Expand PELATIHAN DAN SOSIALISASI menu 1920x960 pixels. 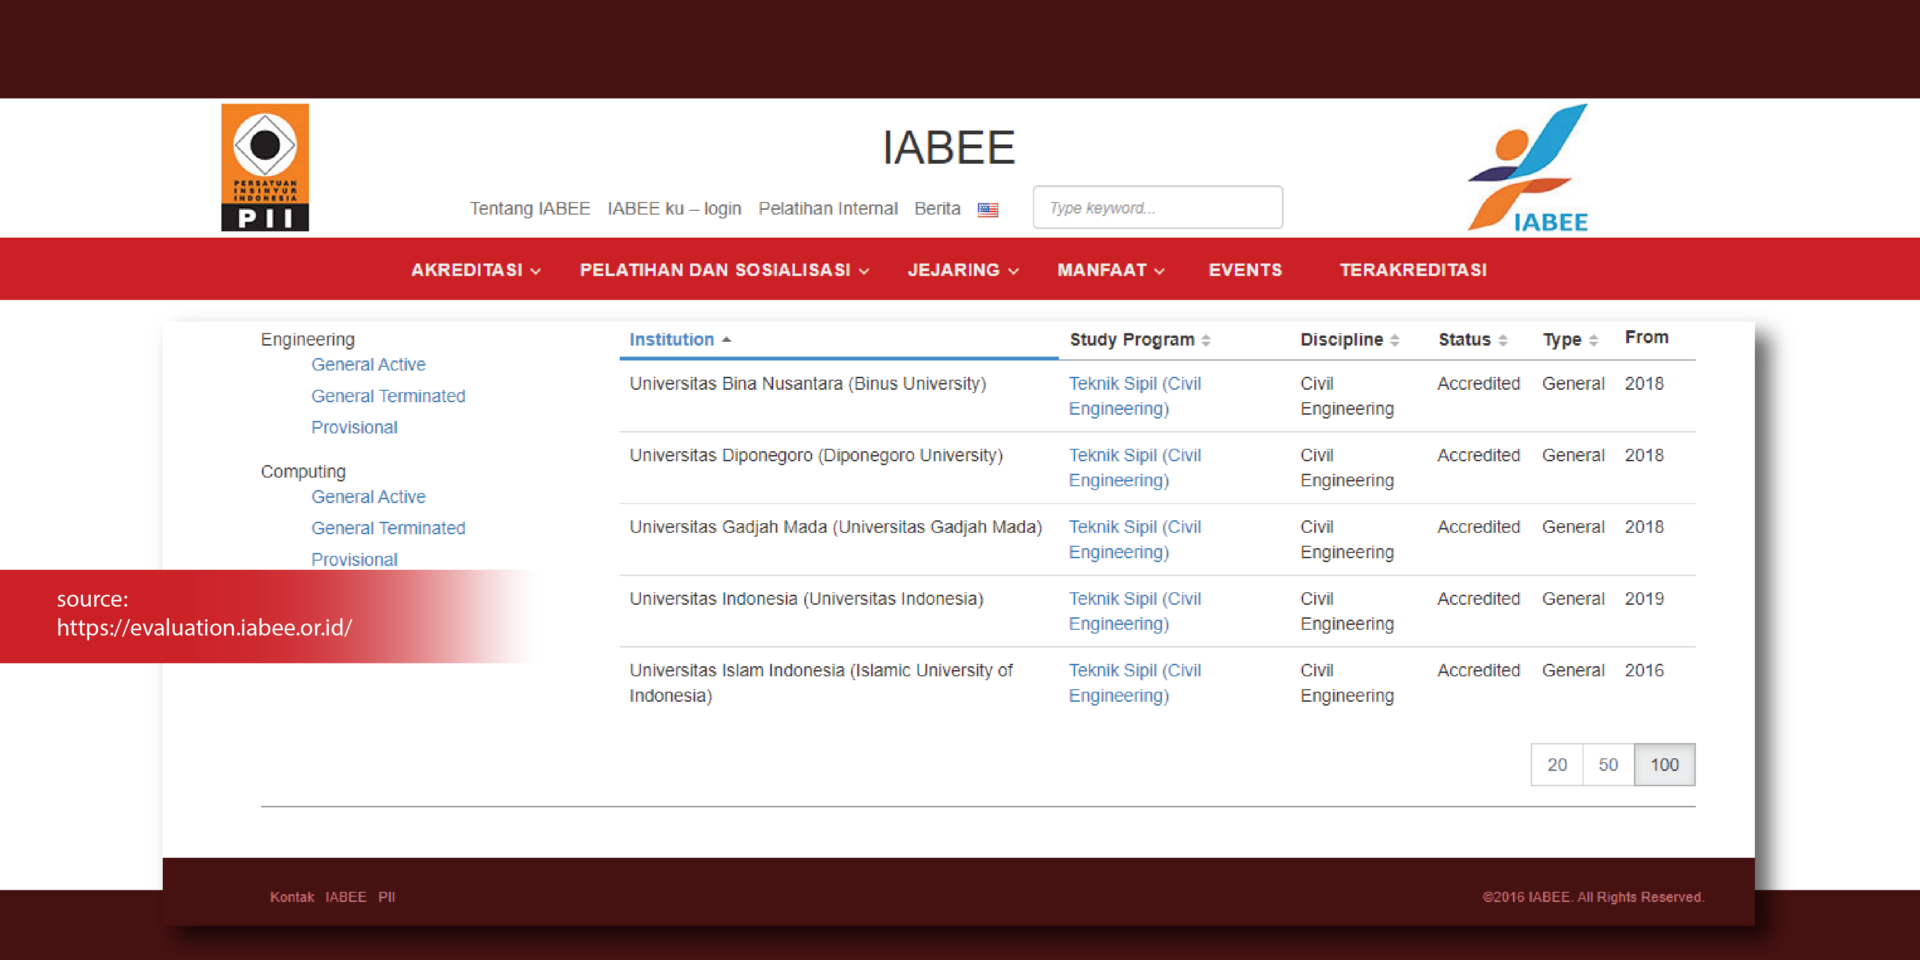(725, 270)
